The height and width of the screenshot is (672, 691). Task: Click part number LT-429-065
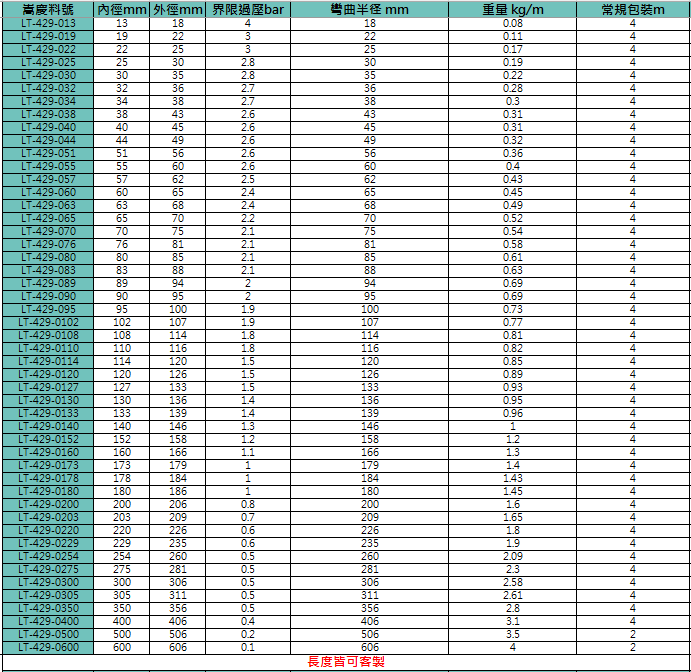(48, 218)
